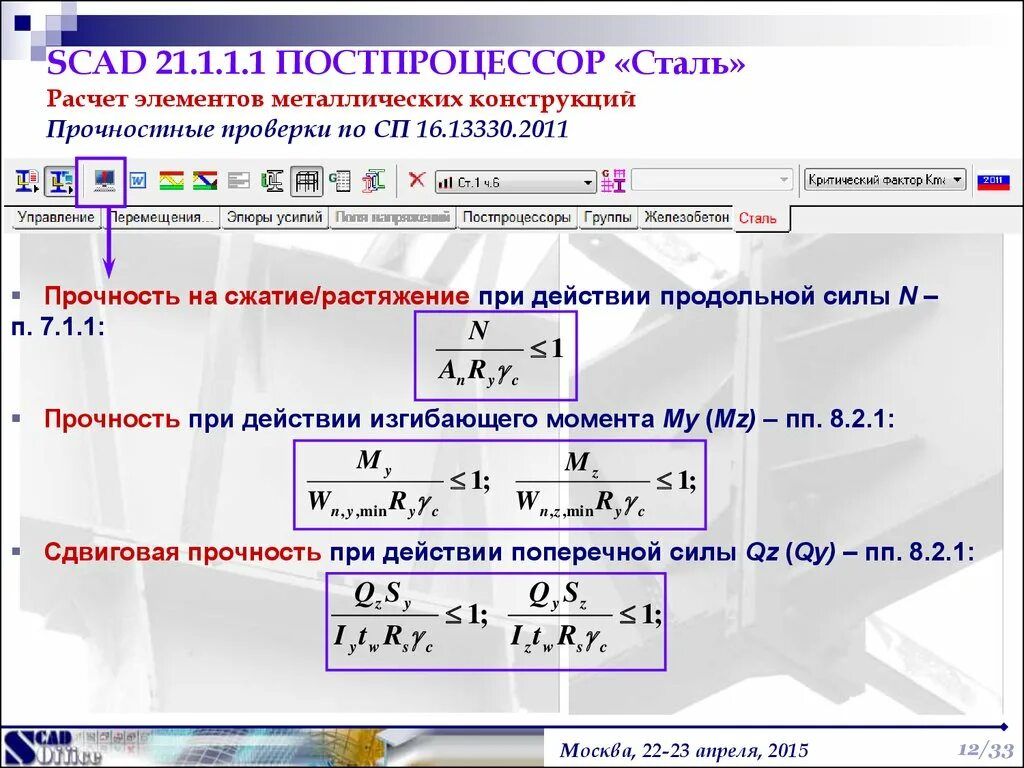Click the gray factor table icon

(x=238, y=180)
